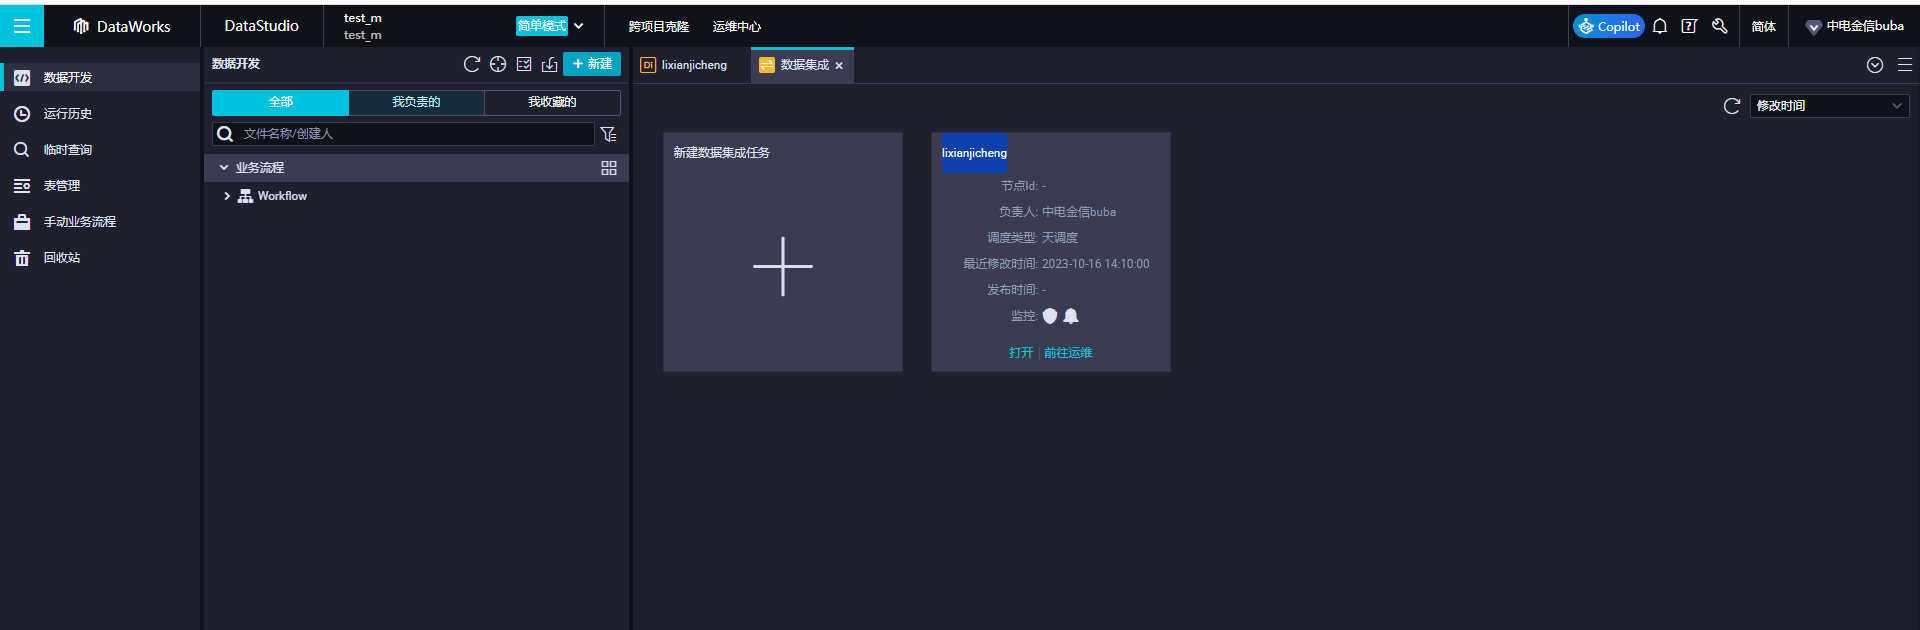The width and height of the screenshot is (1920, 630).
Task: Close the 数据集成 tab
Action: point(839,65)
